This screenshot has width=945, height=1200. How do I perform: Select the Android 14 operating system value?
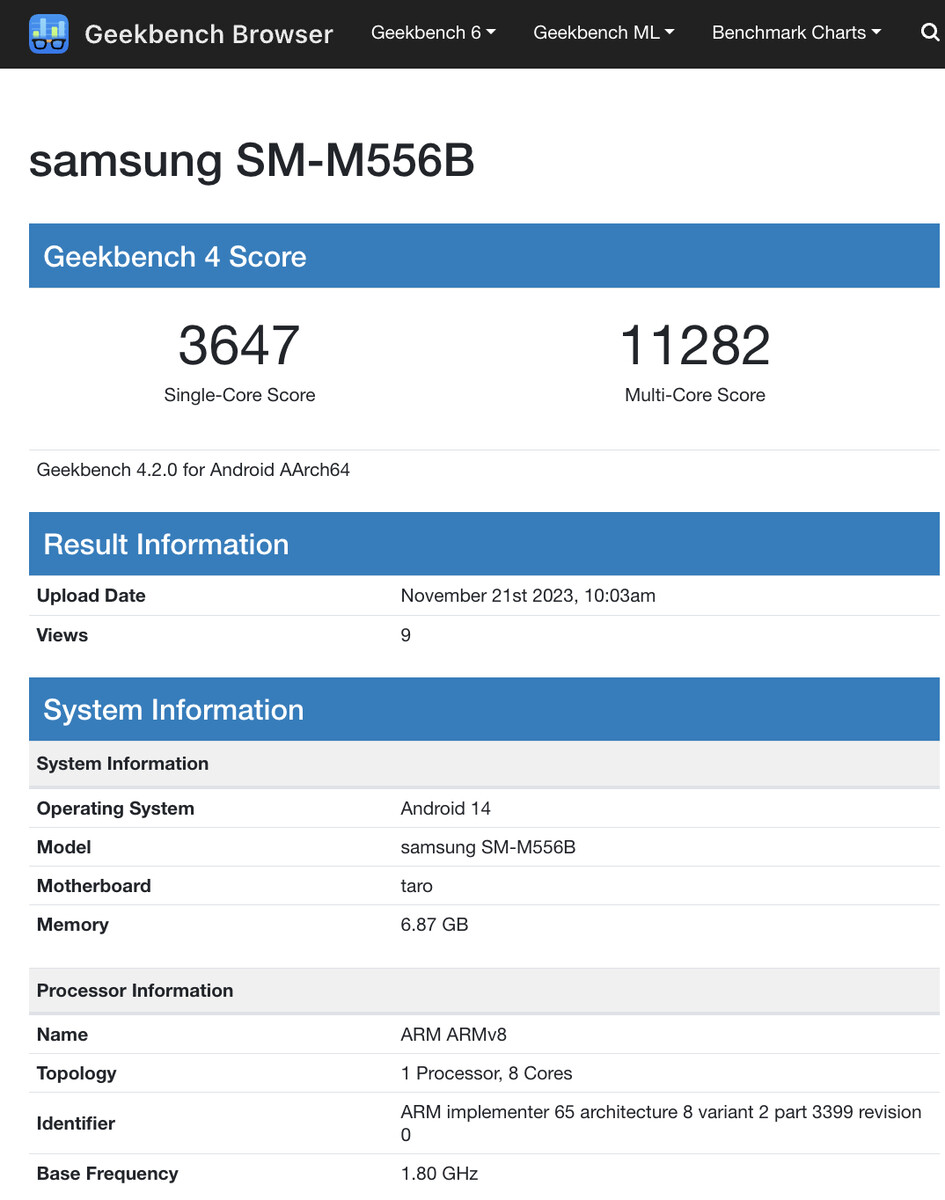[x=446, y=808]
